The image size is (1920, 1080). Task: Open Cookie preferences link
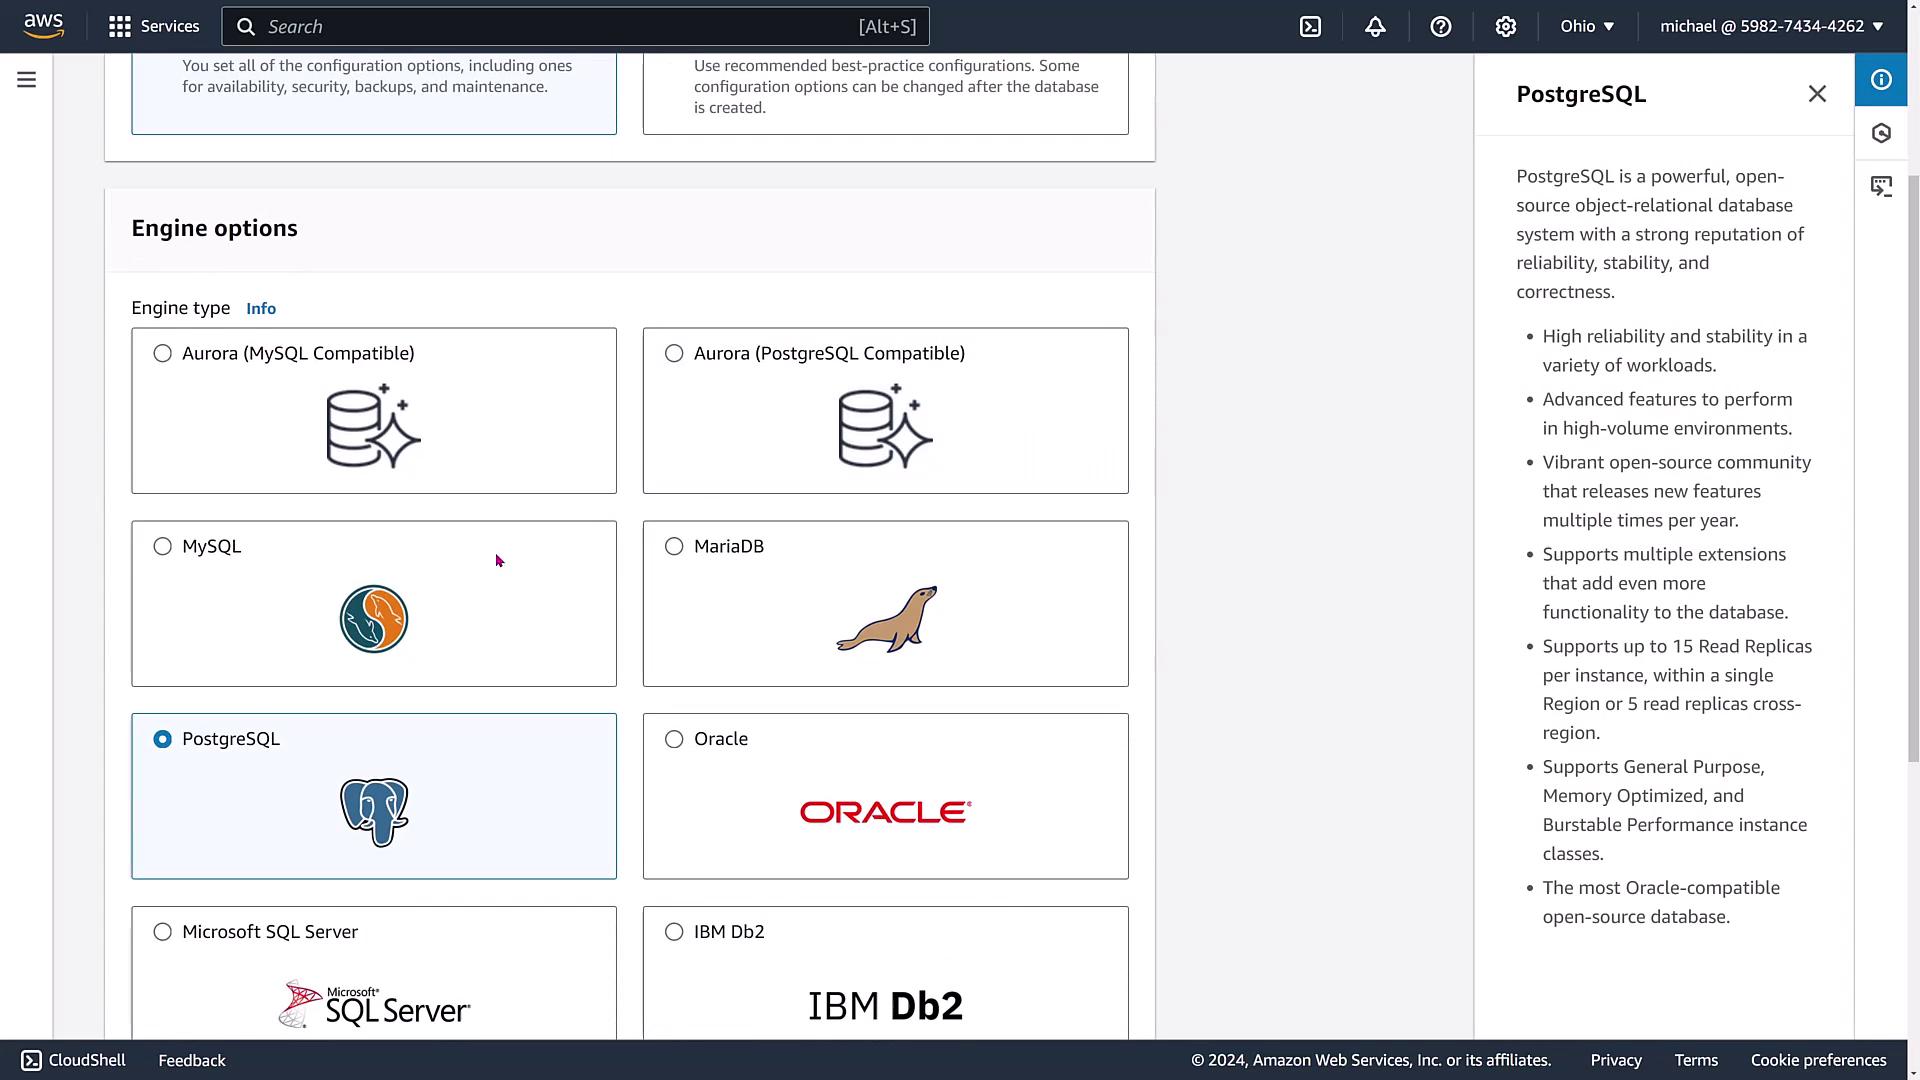(x=1818, y=1060)
